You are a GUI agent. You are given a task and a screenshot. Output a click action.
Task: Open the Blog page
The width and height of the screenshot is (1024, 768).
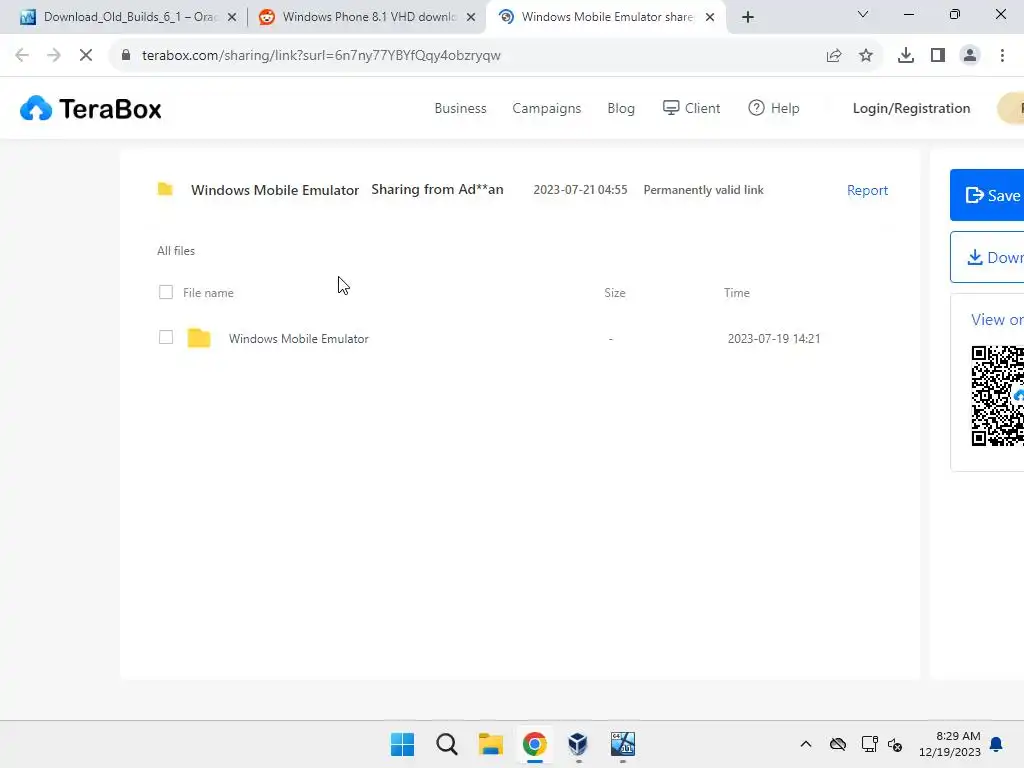coord(621,108)
